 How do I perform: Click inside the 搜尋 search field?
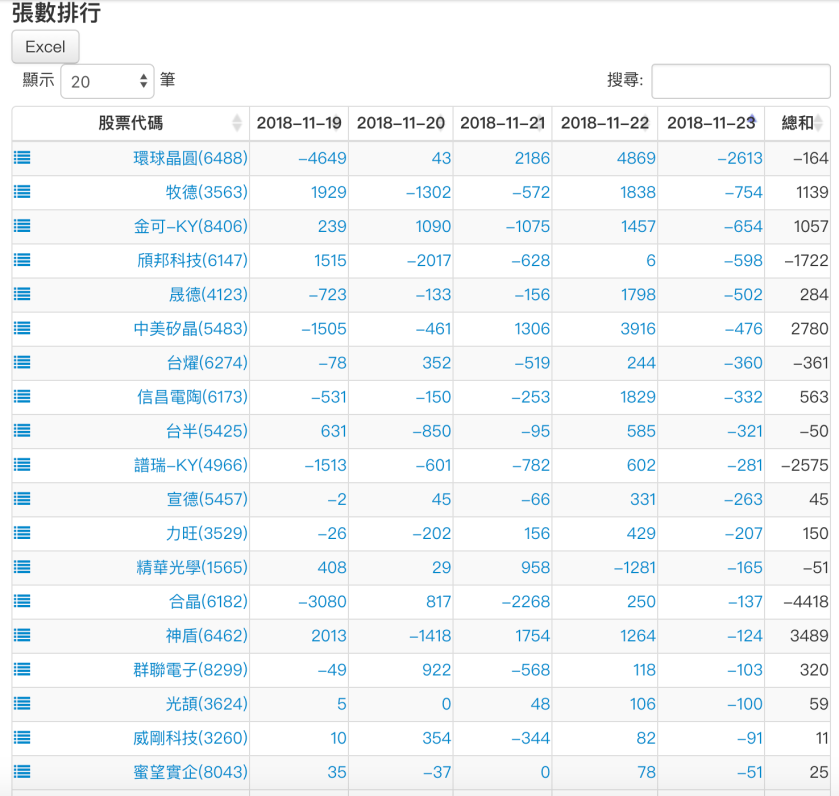point(740,81)
